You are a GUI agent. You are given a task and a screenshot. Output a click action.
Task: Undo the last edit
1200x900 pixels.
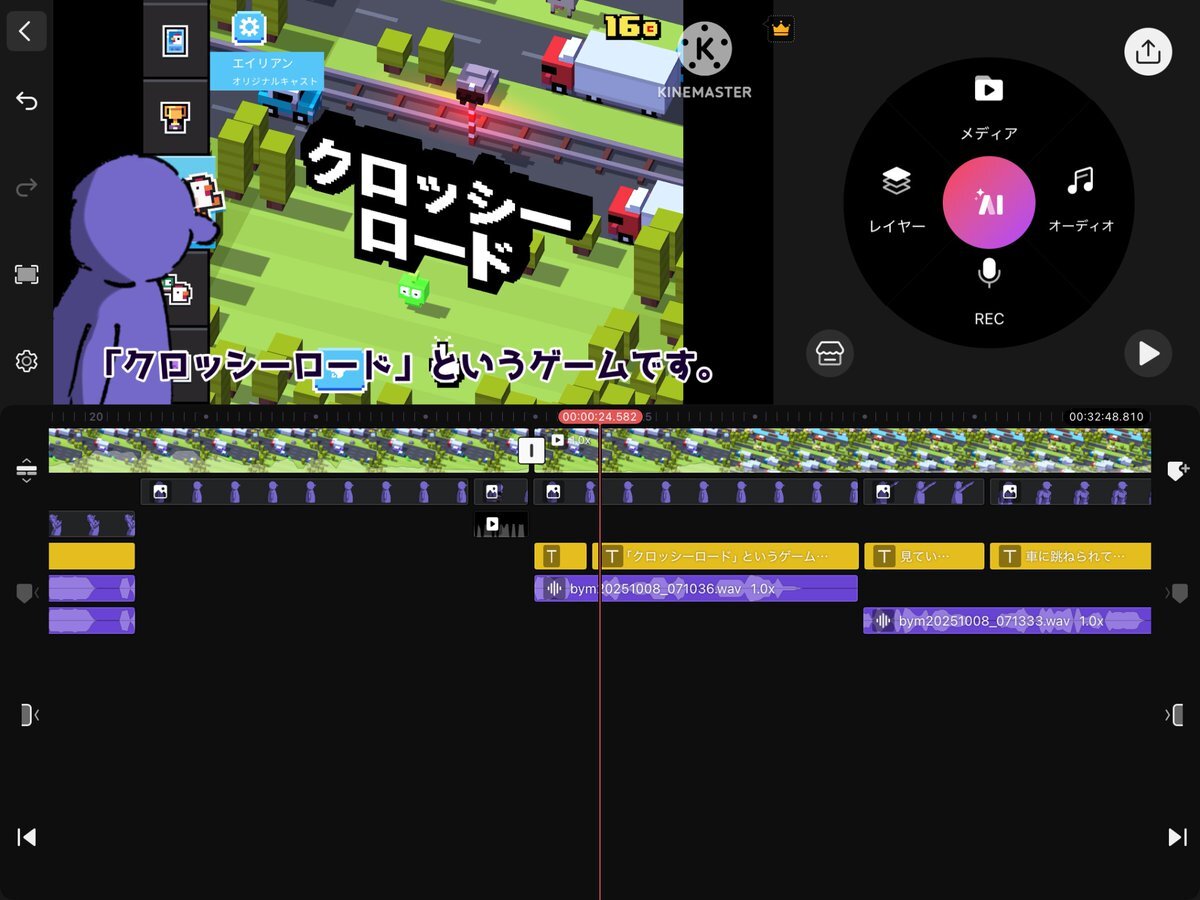26,101
